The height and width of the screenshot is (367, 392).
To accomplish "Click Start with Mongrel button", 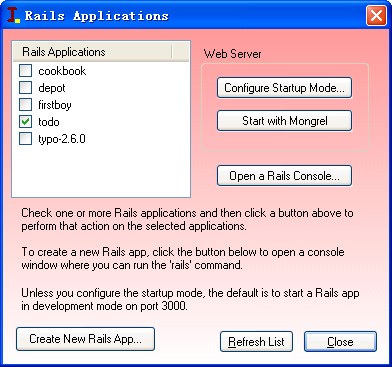I will click(x=284, y=121).
